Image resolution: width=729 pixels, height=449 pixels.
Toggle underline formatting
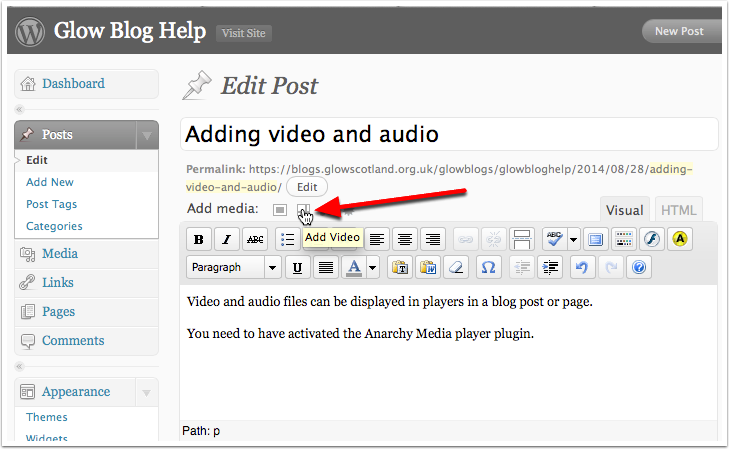pos(298,267)
